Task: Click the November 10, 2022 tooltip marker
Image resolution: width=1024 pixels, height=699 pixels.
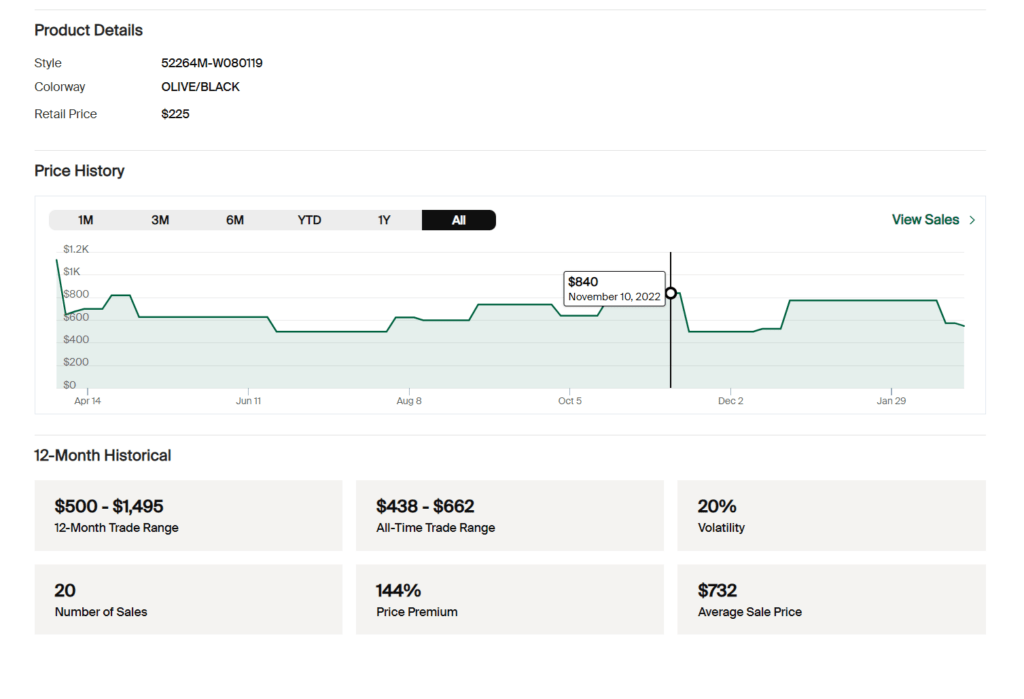Action: (670, 294)
